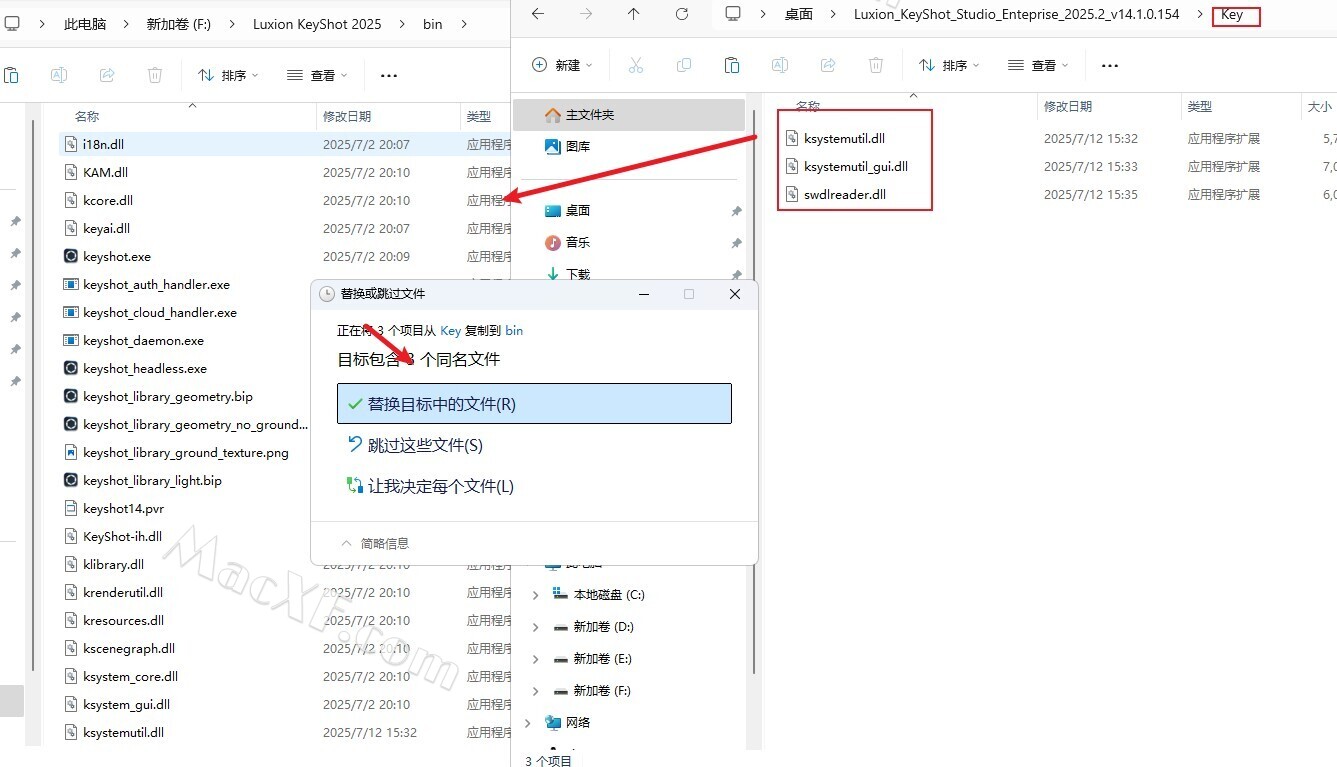Screen dimensions: 1337x767
Task: Click Luxion KeyShot 2025 breadcrumb in left window
Action: point(317,24)
